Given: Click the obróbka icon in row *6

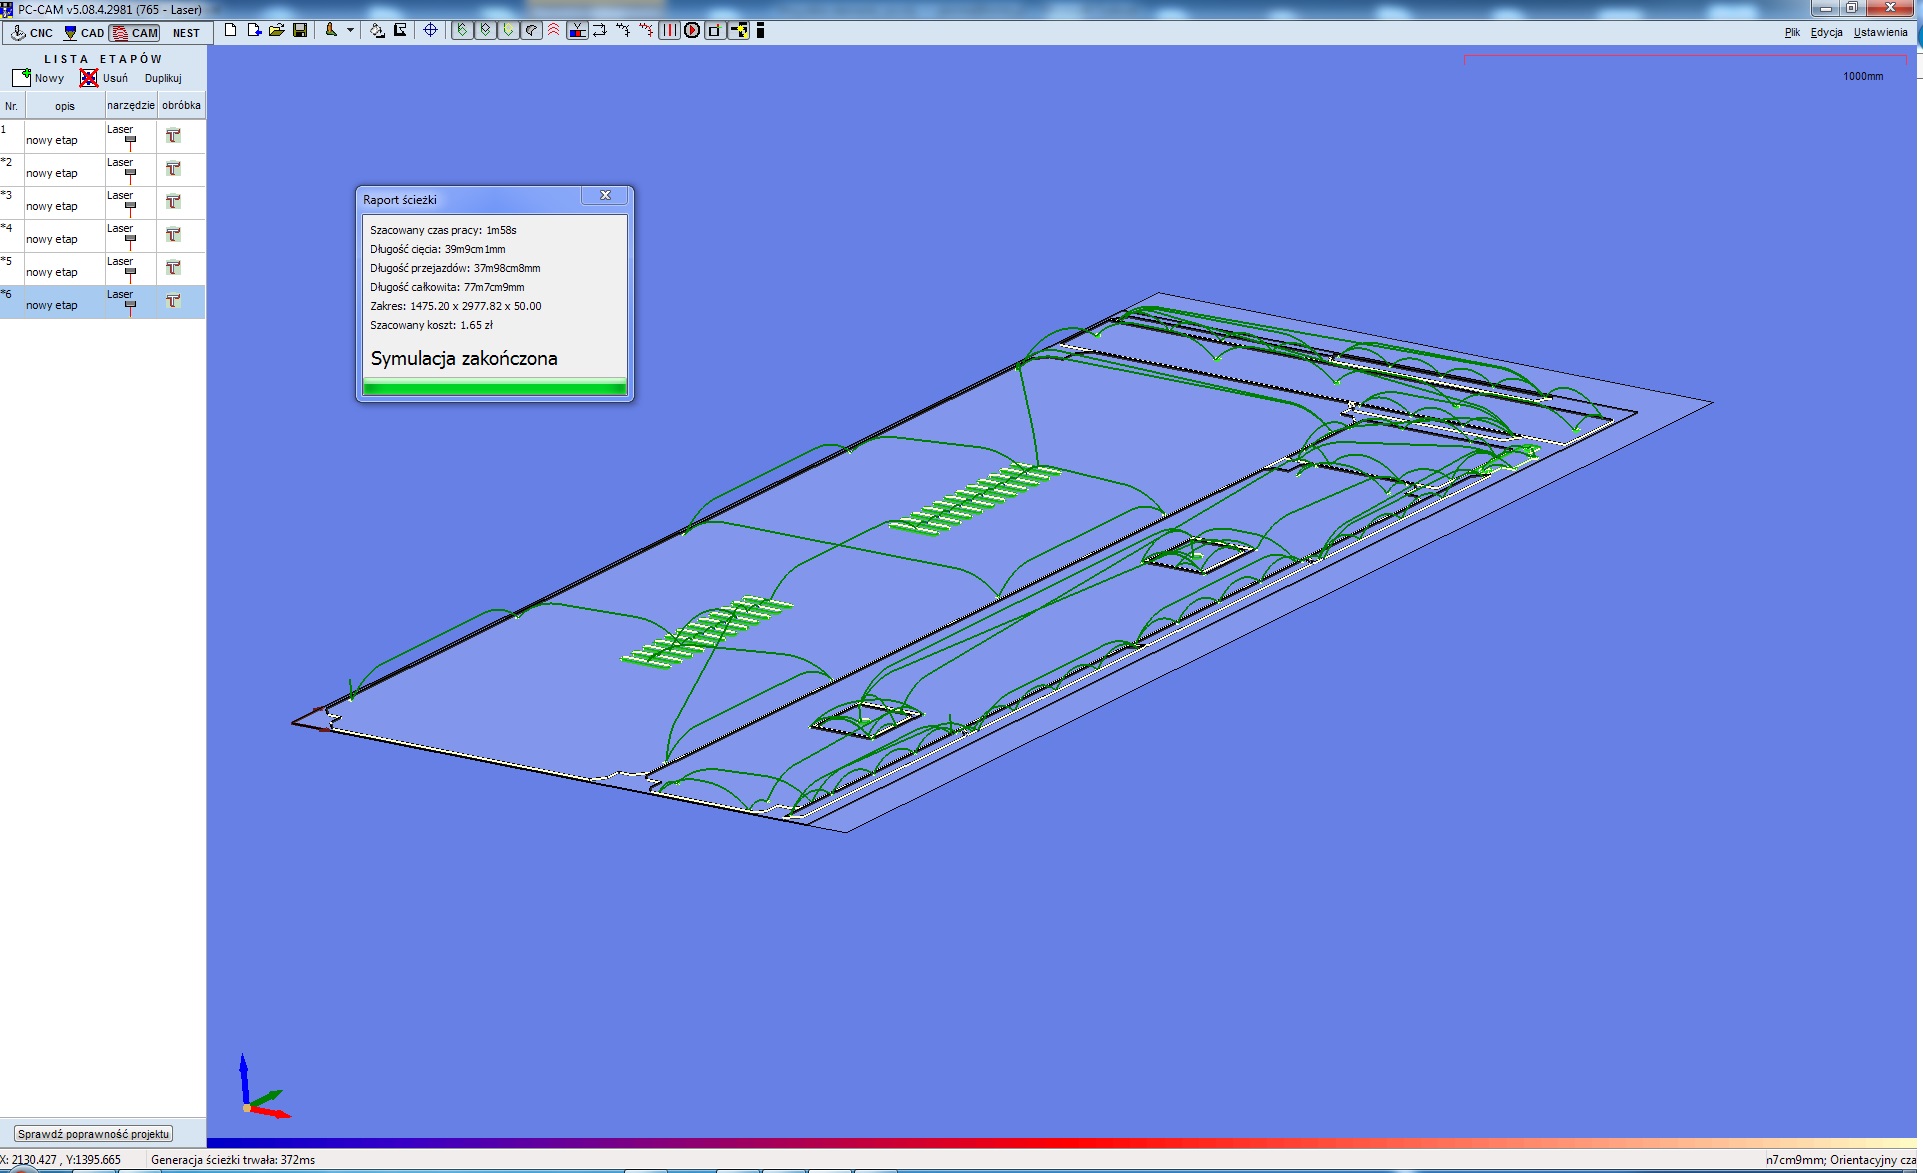Looking at the screenshot, I should [x=173, y=301].
